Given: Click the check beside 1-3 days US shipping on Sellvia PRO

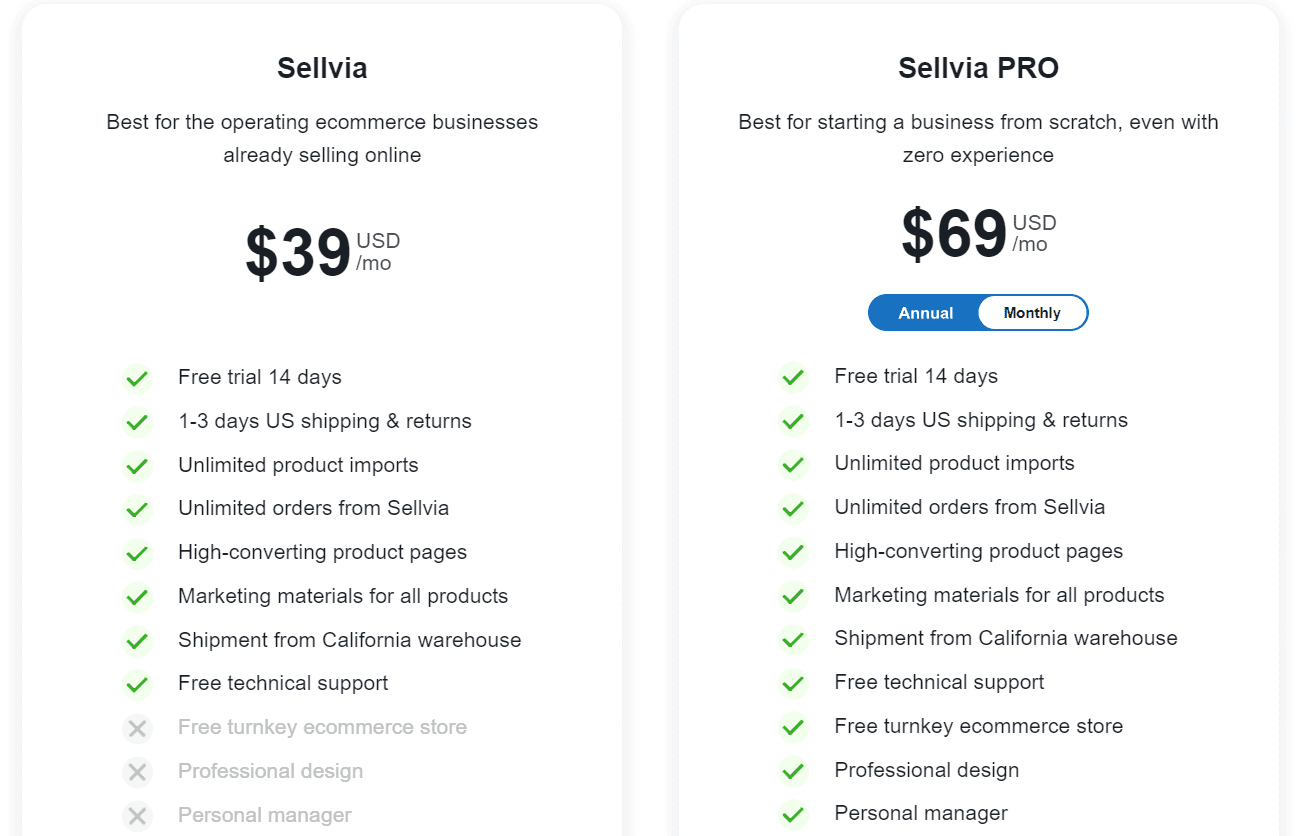Looking at the screenshot, I should coord(793,421).
